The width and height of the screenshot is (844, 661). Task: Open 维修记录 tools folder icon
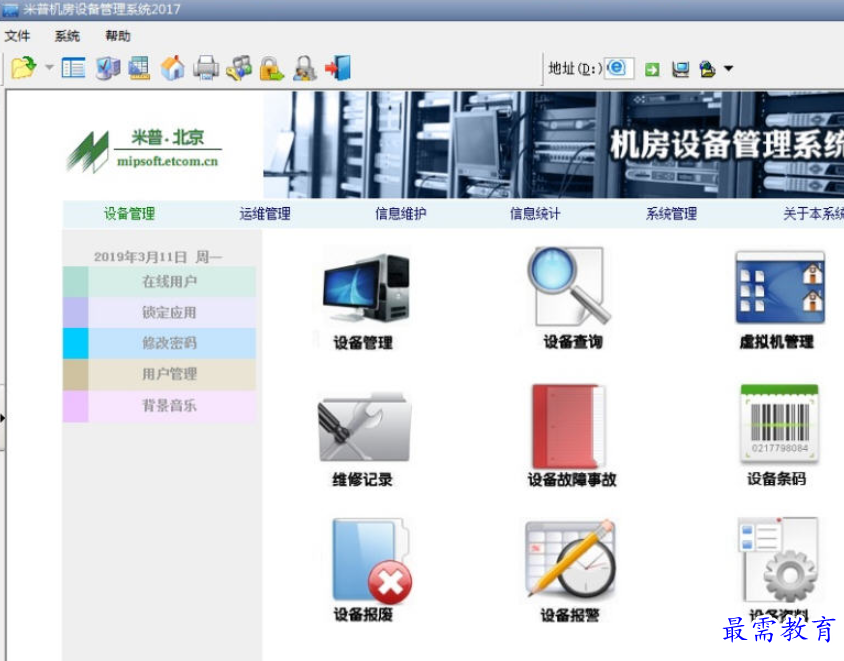[x=365, y=427]
